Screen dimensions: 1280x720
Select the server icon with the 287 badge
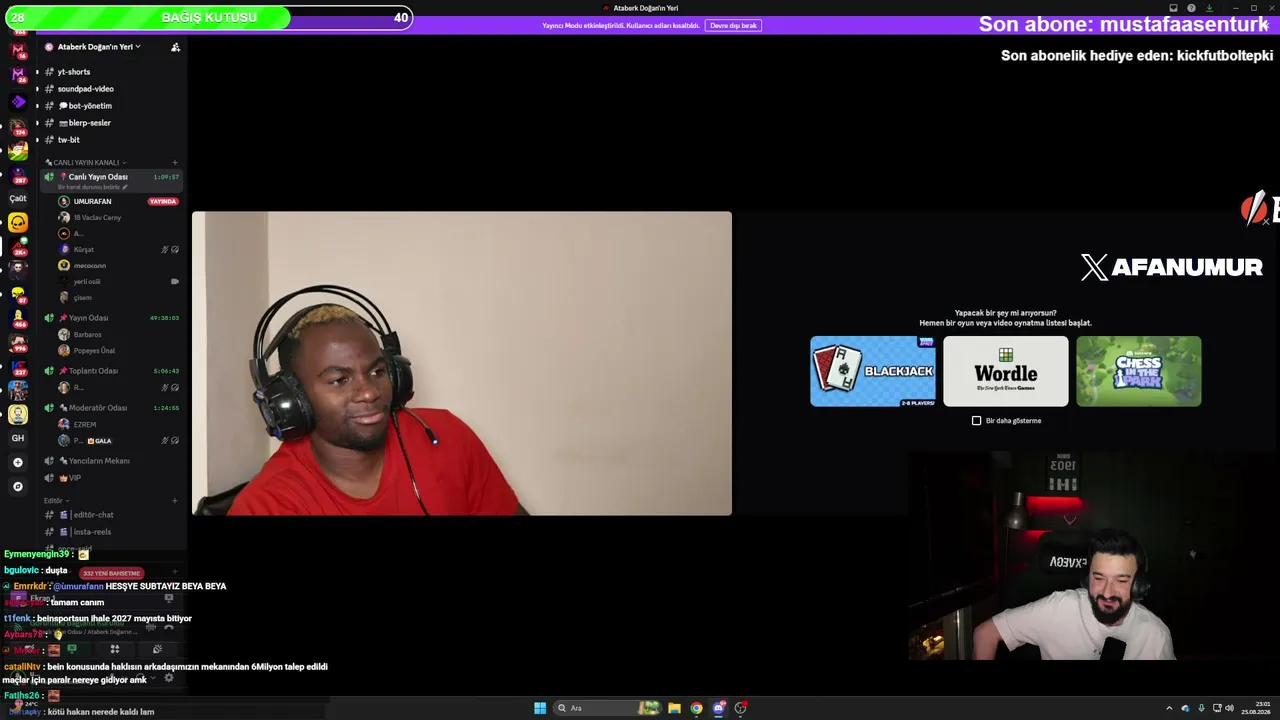[x=17, y=175]
